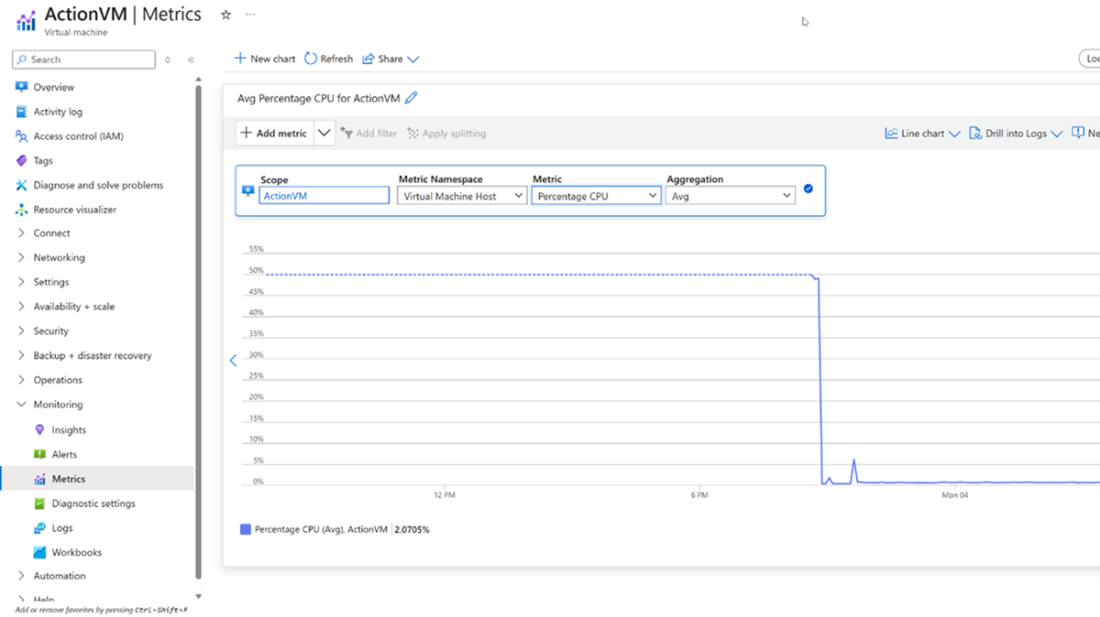The width and height of the screenshot is (1100, 617).
Task: Click the Overview monitor icon
Action: click(x=21, y=87)
